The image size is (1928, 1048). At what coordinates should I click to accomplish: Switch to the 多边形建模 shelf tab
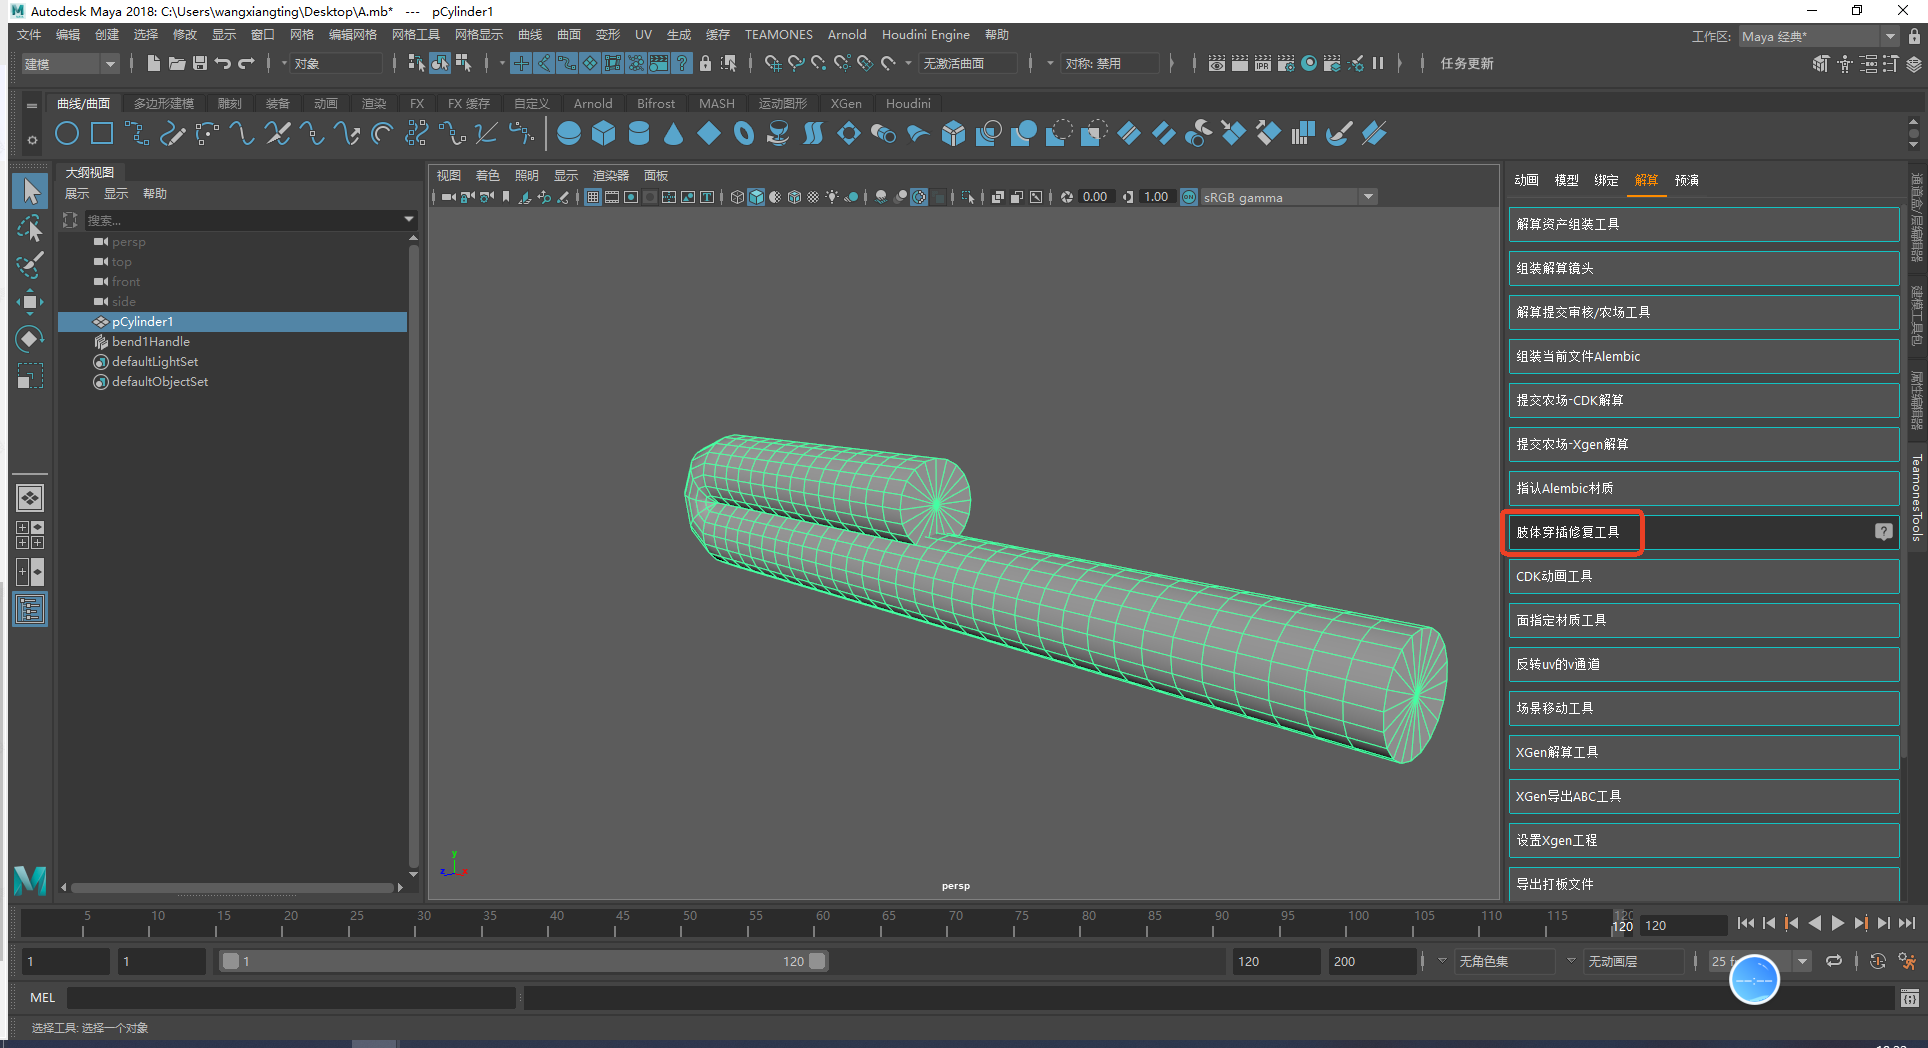coord(163,103)
